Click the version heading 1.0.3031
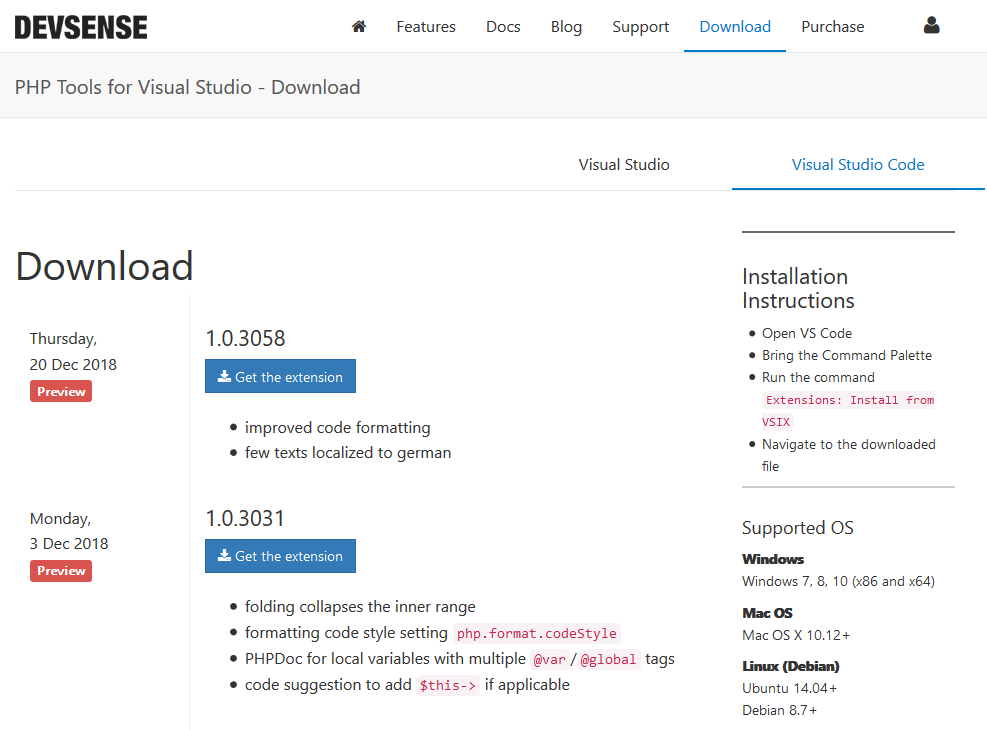 click(245, 519)
